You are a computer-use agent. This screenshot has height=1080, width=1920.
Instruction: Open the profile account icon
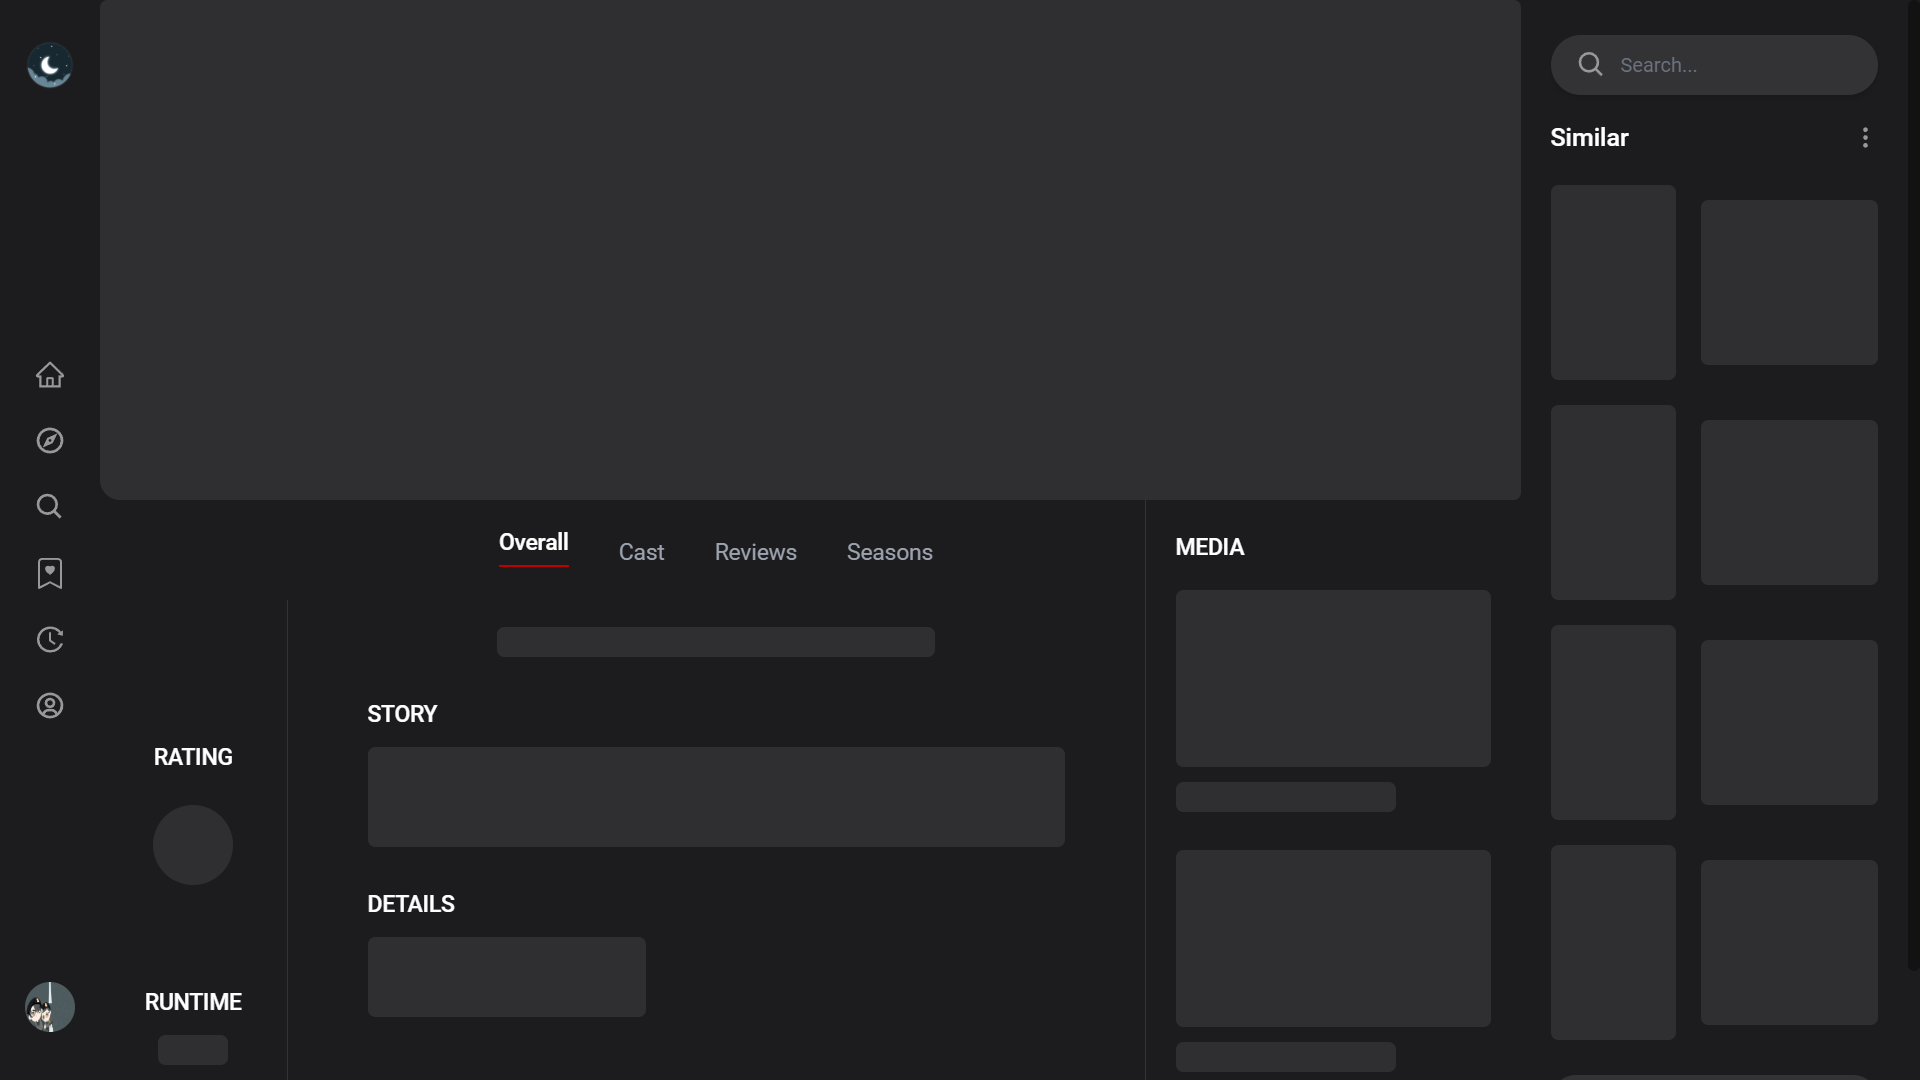(x=49, y=706)
